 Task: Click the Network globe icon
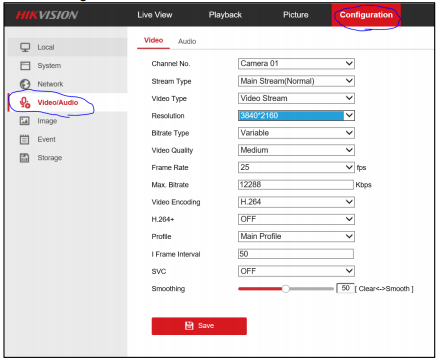click(25, 84)
